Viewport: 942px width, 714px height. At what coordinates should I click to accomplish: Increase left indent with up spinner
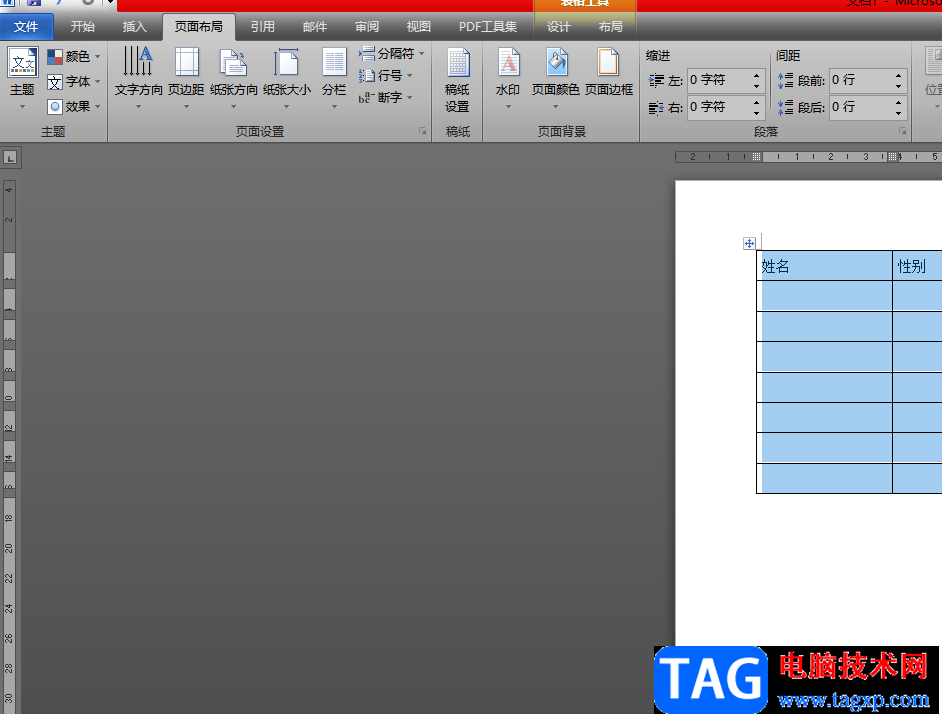[x=757, y=75]
